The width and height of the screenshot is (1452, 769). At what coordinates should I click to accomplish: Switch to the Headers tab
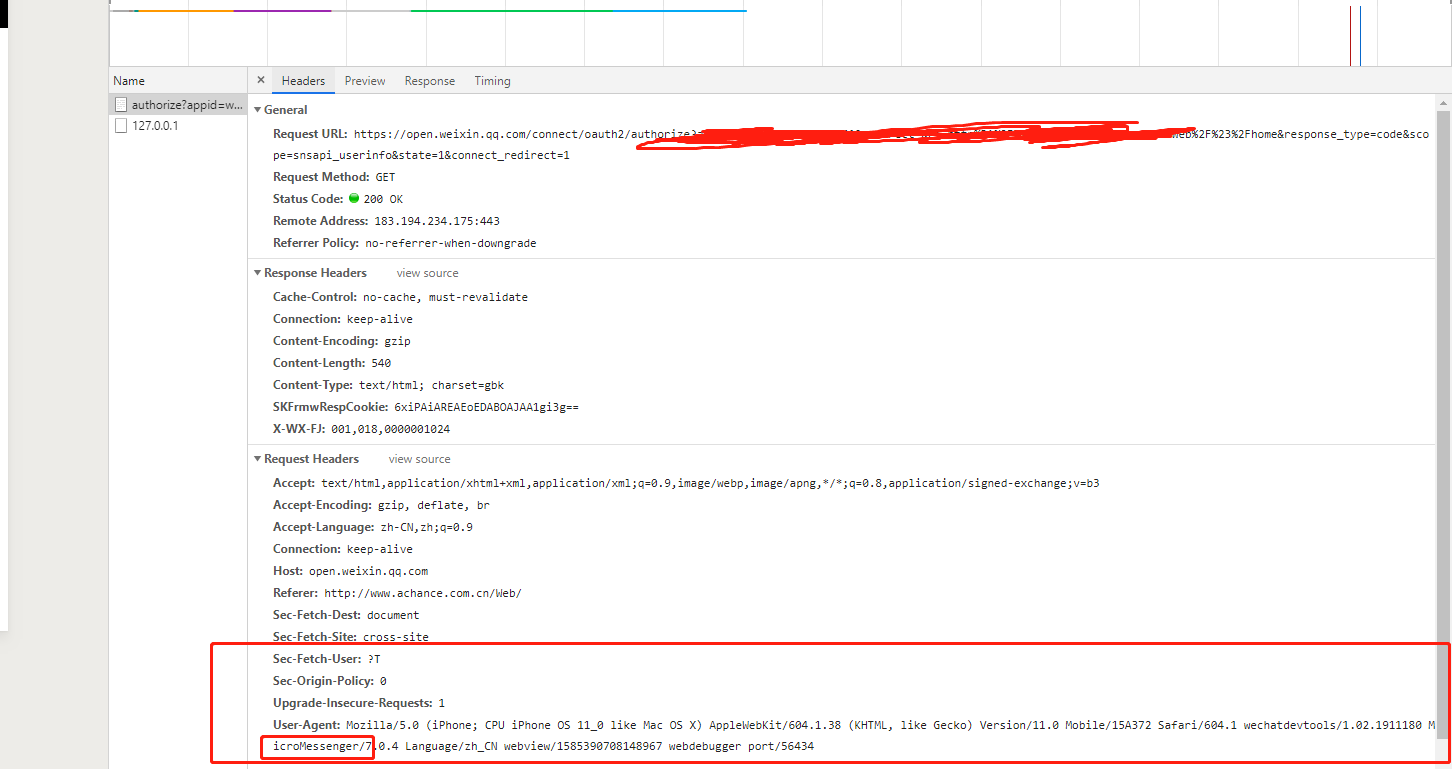tap(303, 81)
